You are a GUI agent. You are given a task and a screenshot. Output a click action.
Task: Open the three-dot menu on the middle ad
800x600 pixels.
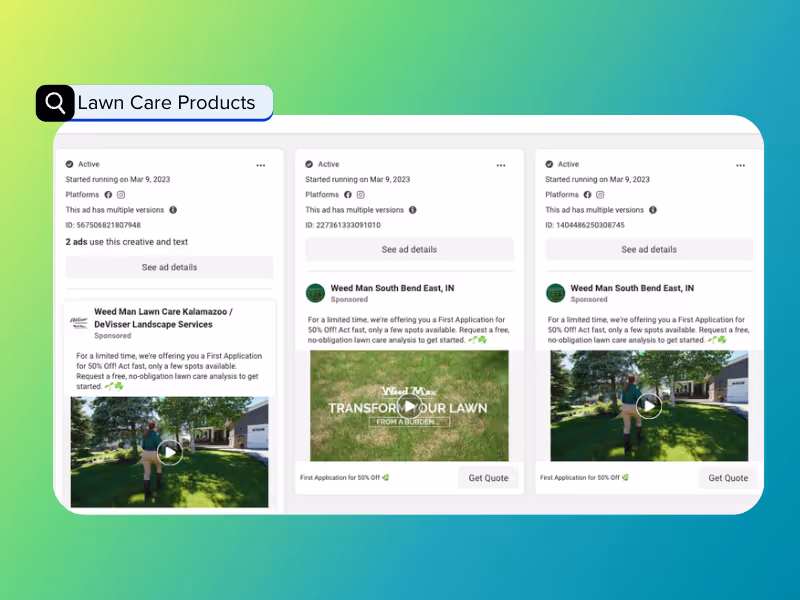pos(501,165)
